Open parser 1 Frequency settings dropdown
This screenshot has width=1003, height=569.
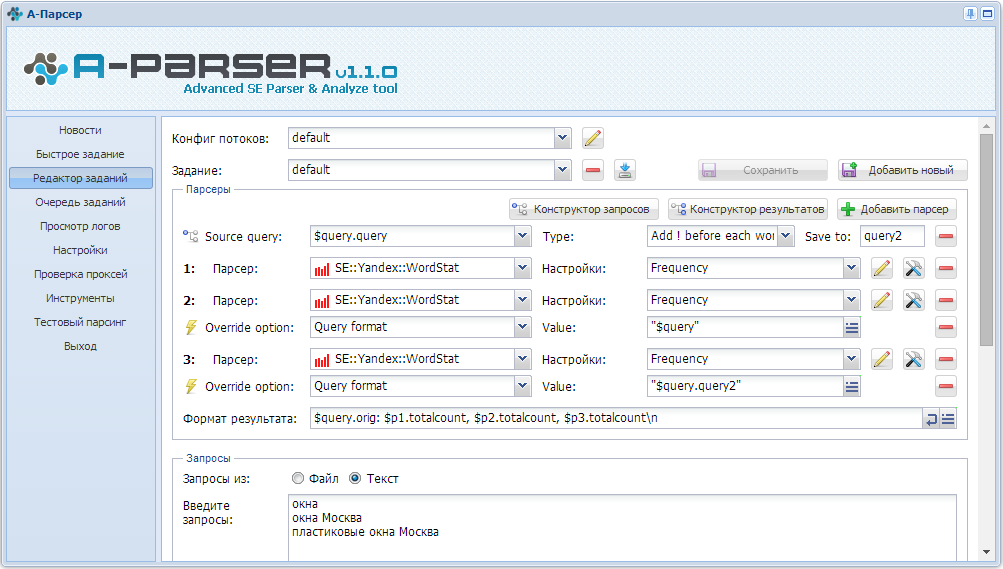(x=851, y=269)
